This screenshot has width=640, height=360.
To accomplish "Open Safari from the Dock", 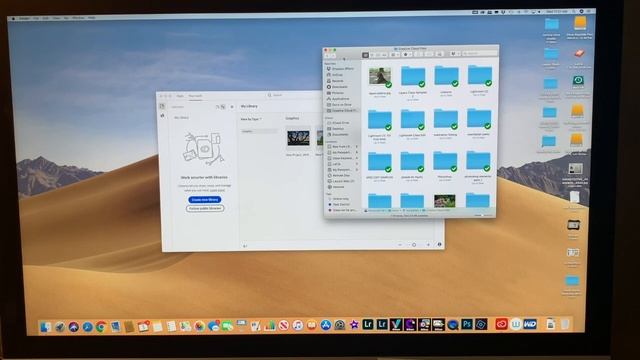I will pyautogui.click(x=87, y=327).
